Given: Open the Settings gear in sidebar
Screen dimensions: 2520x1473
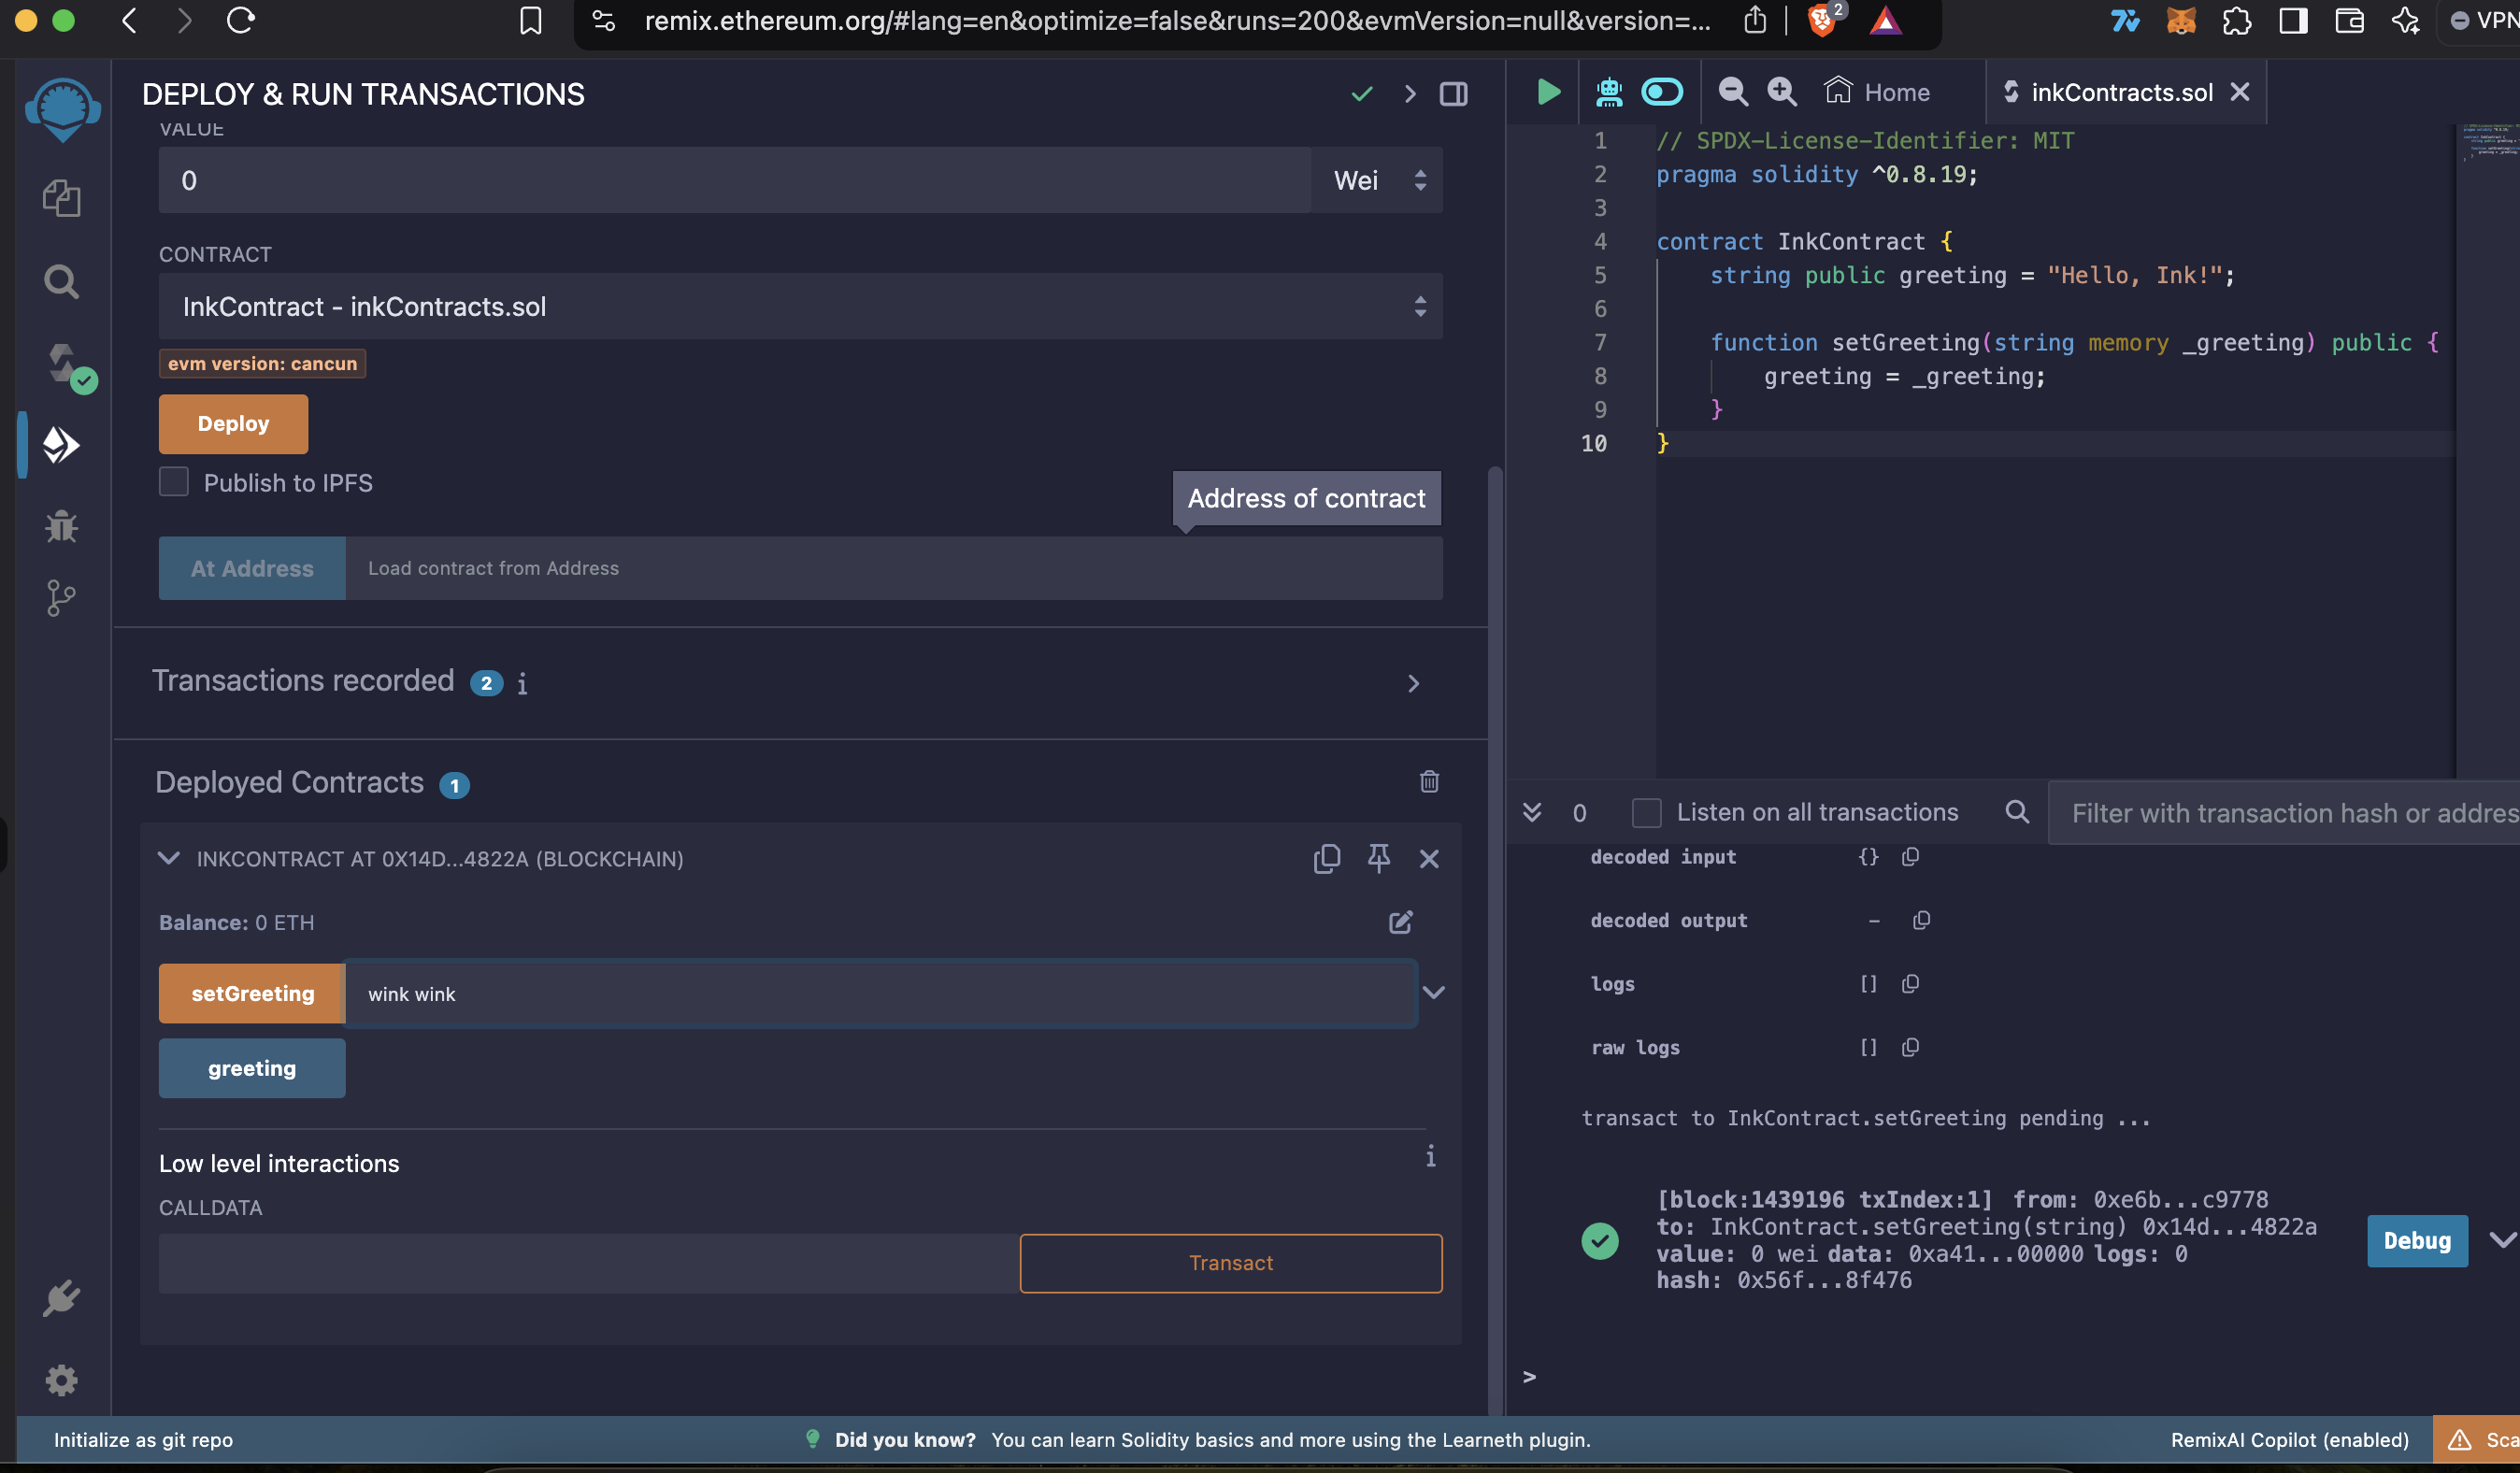Looking at the screenshot, I should tap(62, 1380).
